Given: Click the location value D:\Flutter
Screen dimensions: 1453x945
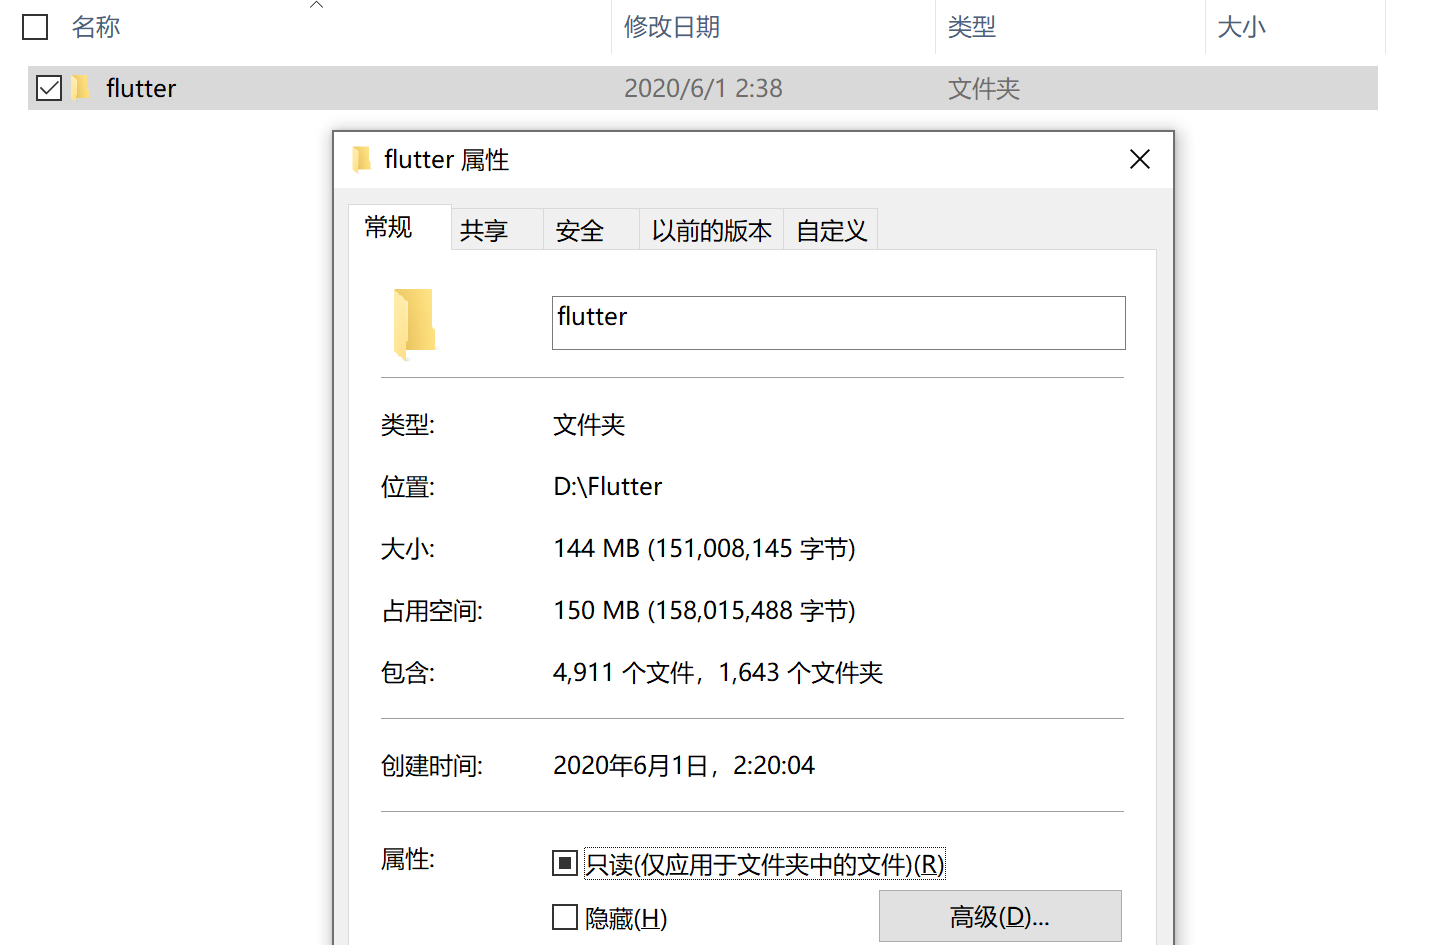Looking at the screenshot, I should click(x=608, y=486).
